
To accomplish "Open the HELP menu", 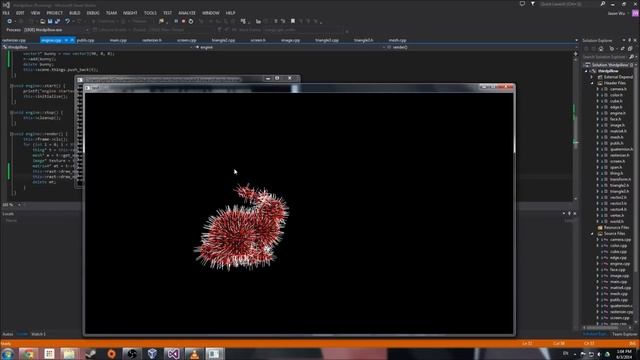I will coord(231,13).
